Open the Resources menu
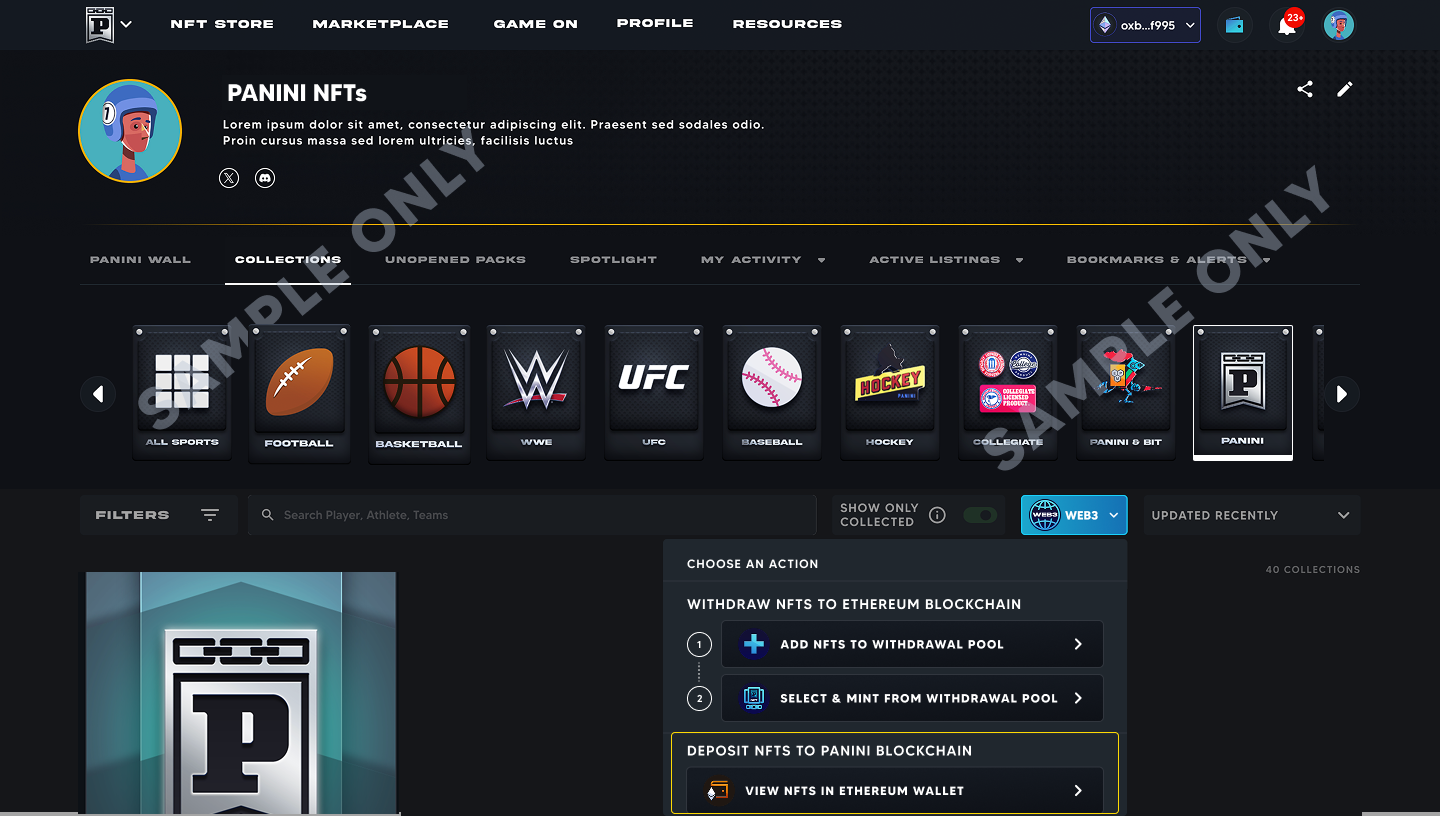 pyautogui.click(x=787, y=24)
